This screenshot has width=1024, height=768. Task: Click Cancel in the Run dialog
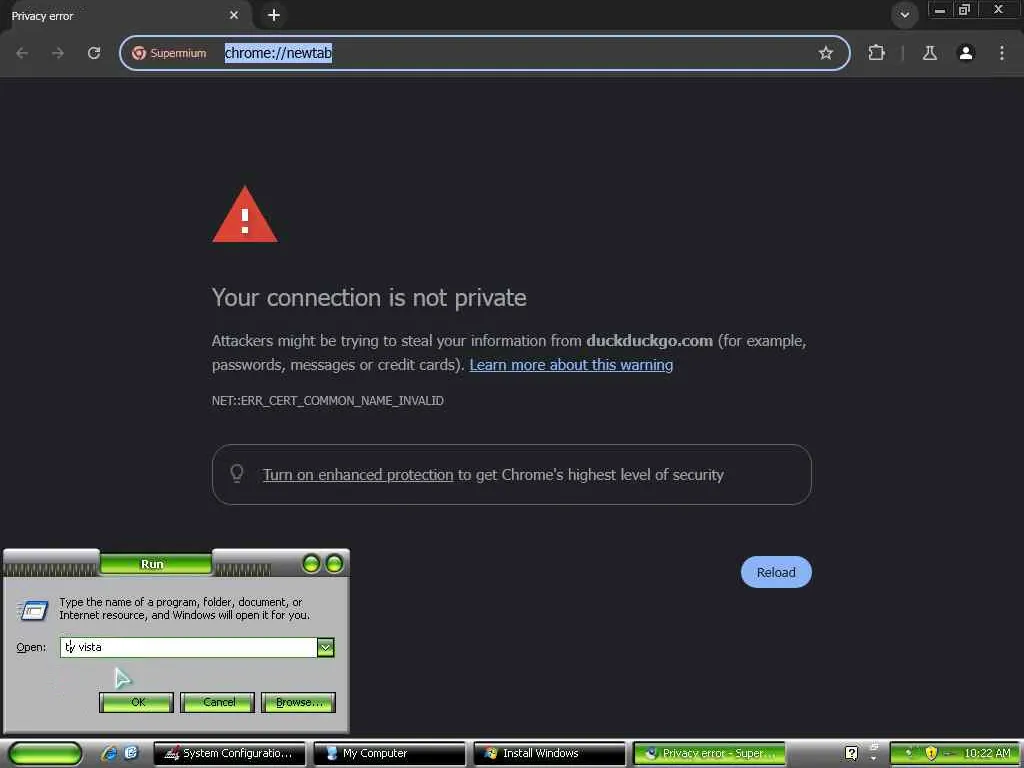coord(217,702)
